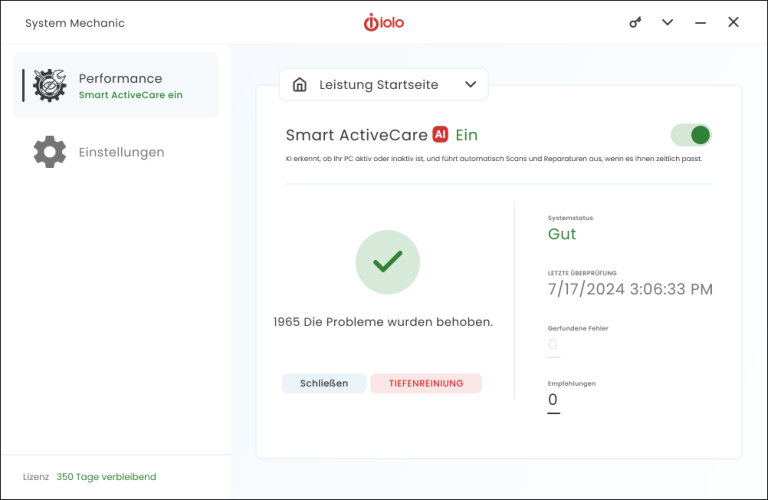This screenshot has height=500, width=768.
Task: Click the green checkmark status circle
Action: [x=387, y=262]
